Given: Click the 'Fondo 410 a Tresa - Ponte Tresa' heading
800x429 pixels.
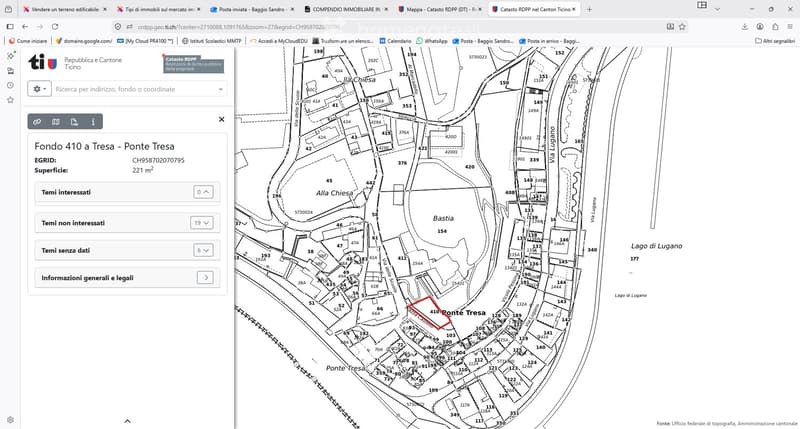Looking at the screenshot, I should (x=105, y=146).
